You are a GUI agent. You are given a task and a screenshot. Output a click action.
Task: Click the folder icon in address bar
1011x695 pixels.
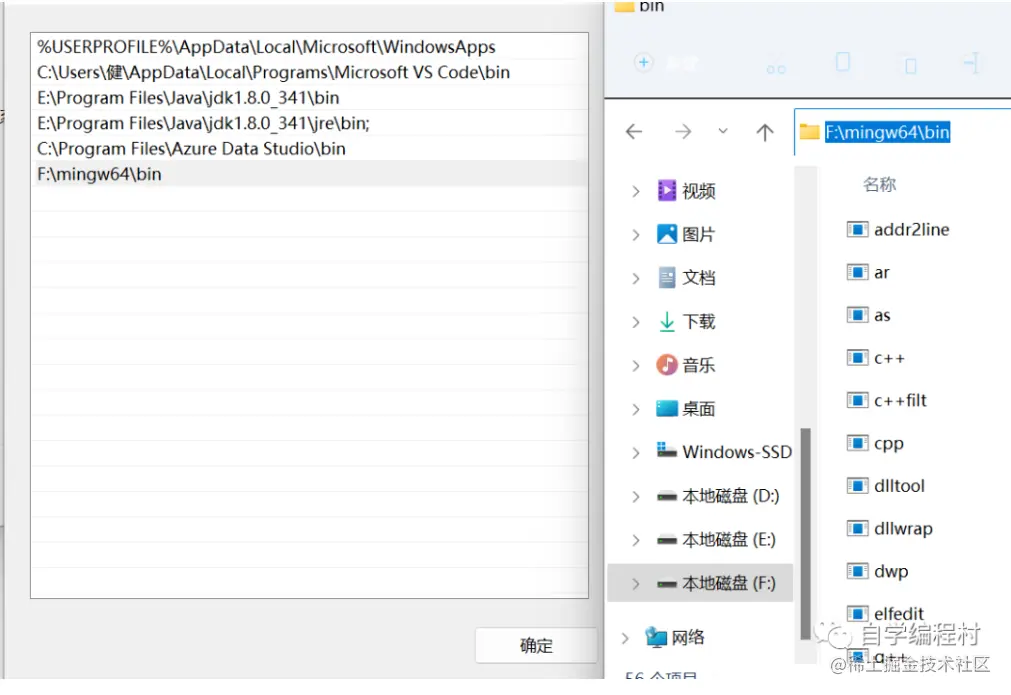coord(809,132)
